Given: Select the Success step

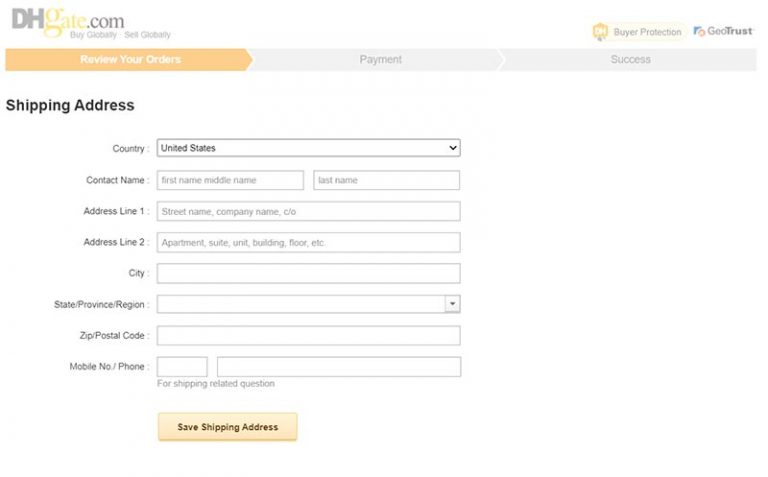Looking at the screenshot, I should click(x=630, y=60).
